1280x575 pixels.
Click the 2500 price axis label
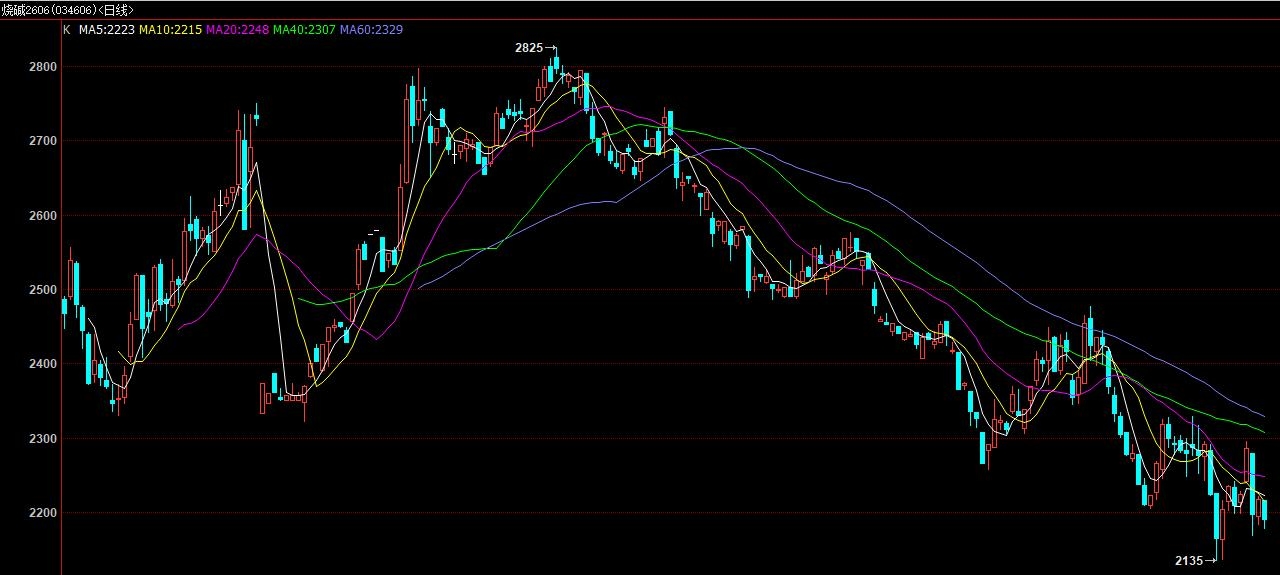click(x=29, y=290)
